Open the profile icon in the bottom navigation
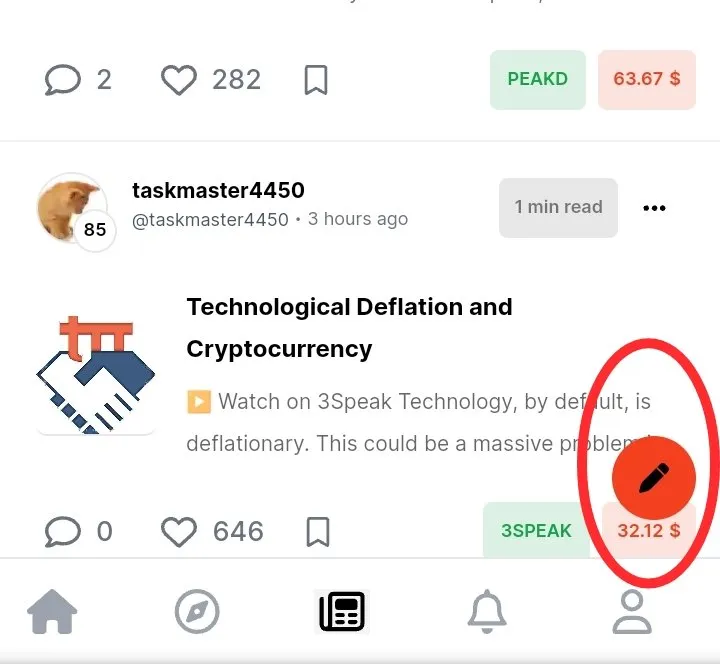The width and height of the screenshot is (720, 664). pos(632,612)
